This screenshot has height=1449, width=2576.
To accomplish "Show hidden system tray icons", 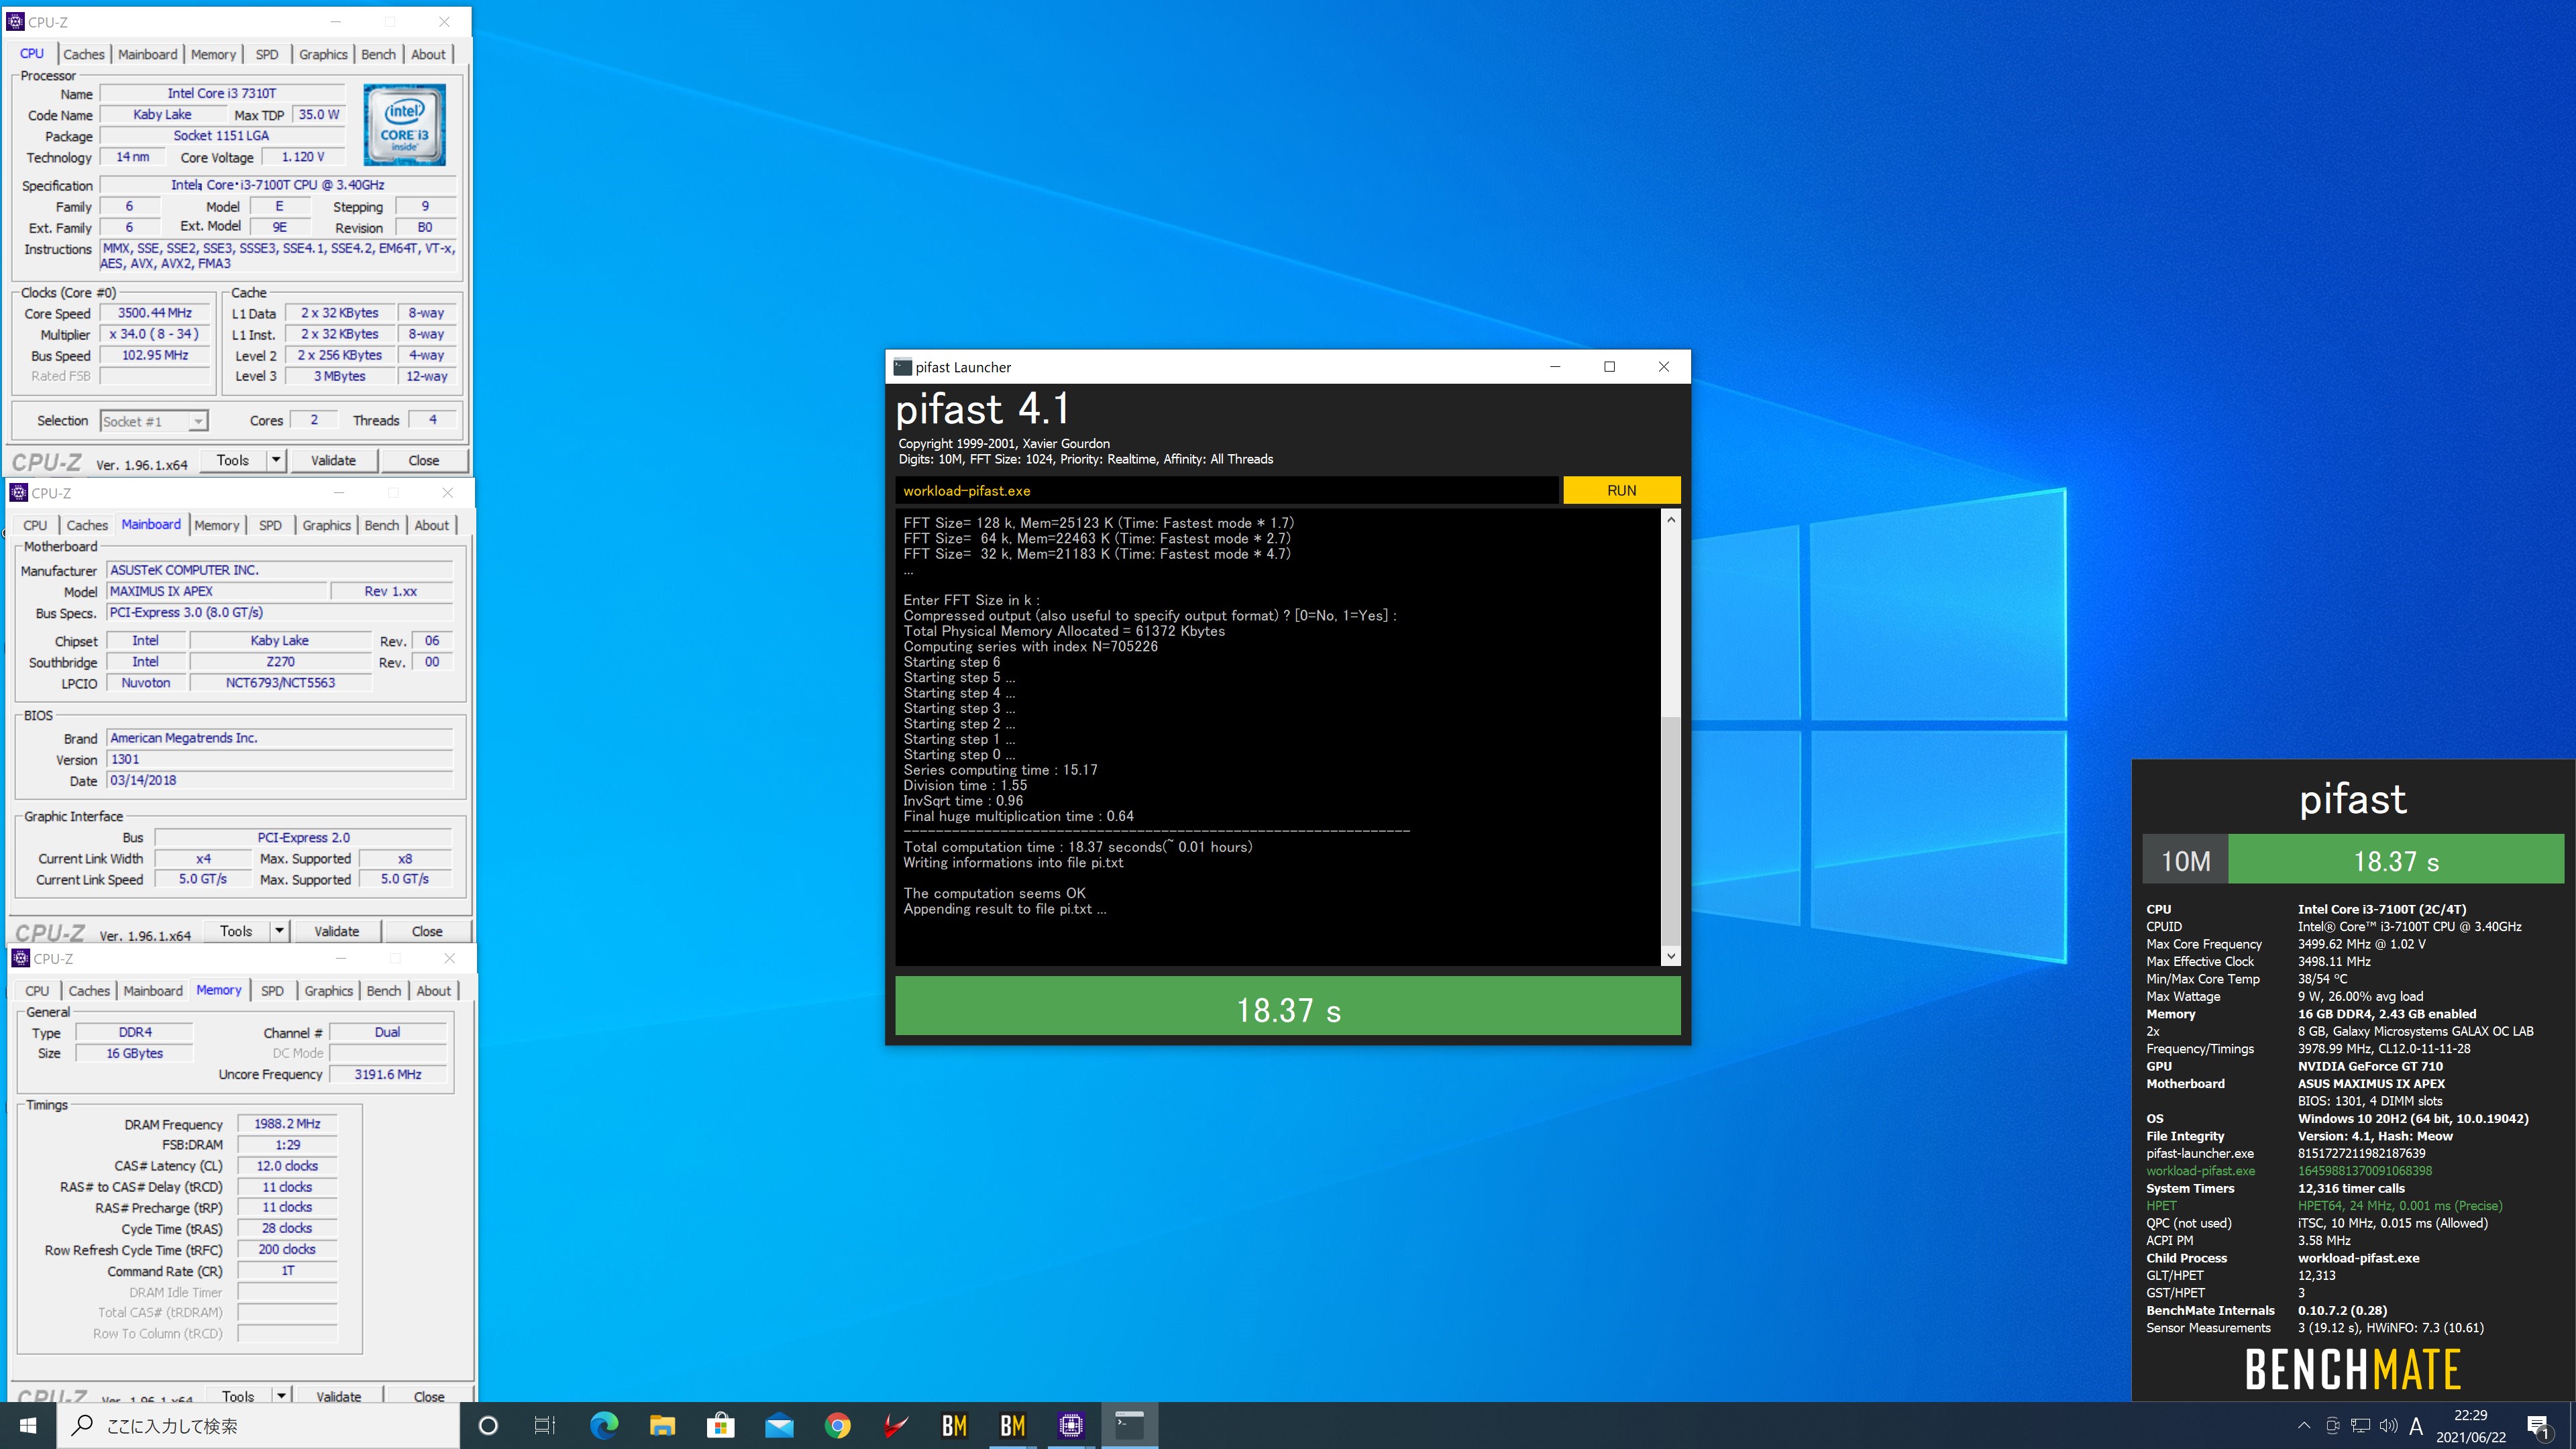I will (2304, 1425).
